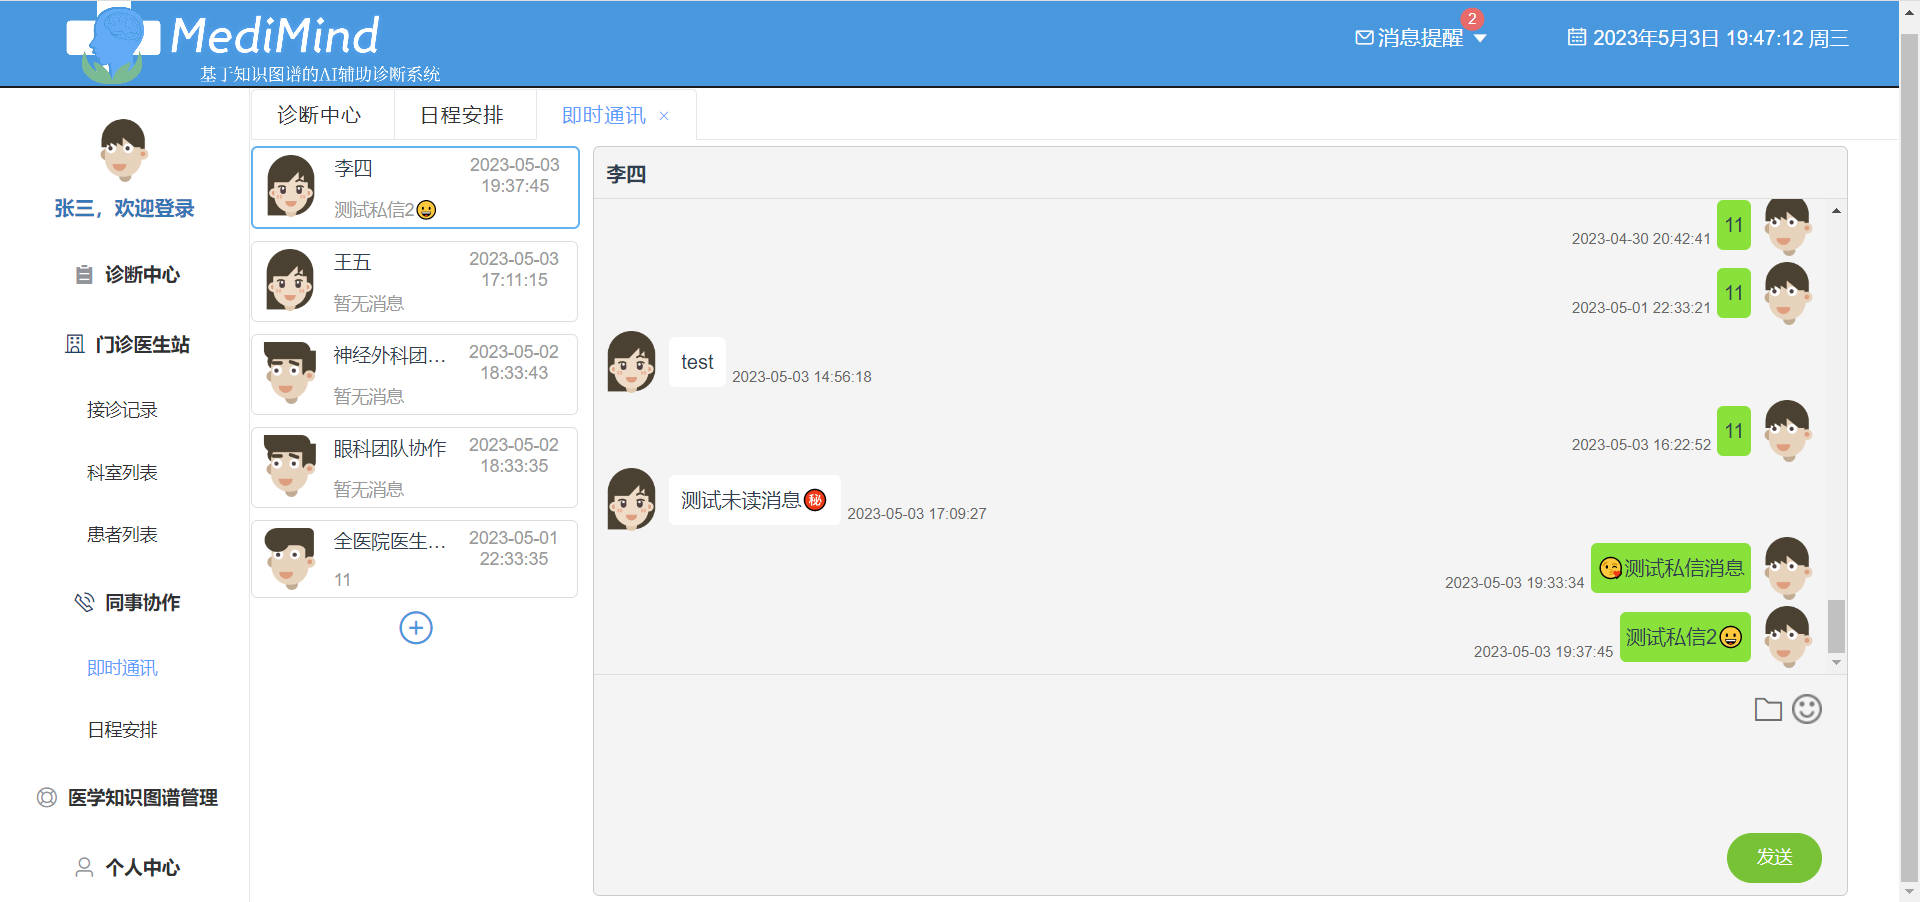Click the folder icon to attach a file
This screenshot has width=1920, height=902.
coord(1767,709)
